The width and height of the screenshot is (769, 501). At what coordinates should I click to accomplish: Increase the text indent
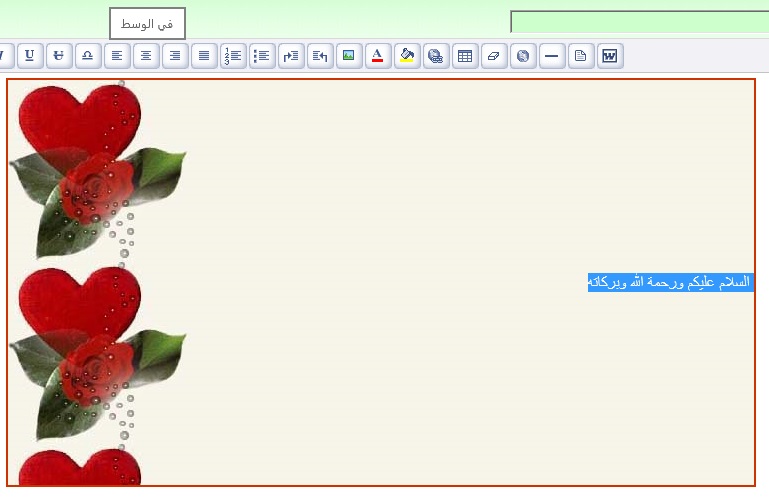pyautogui.click(x=291, y=56)
